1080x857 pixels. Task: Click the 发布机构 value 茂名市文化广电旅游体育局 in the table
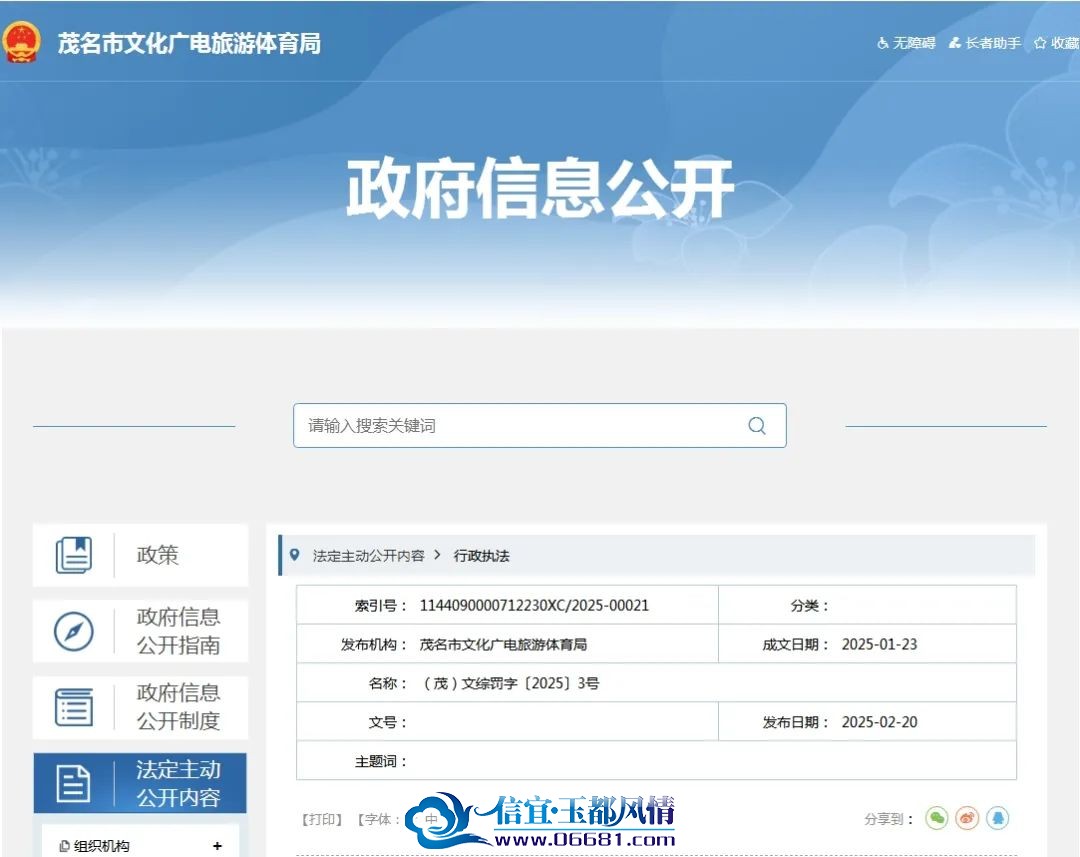pos(503,645)
